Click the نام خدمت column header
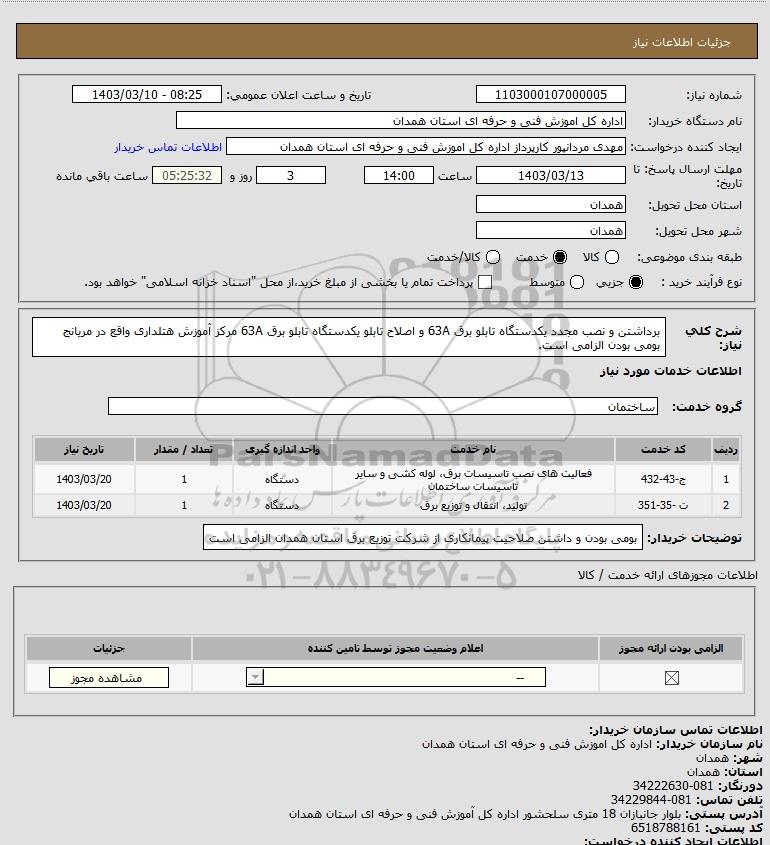The width and height of the screenshot is (770, 845). click(473, 449)
